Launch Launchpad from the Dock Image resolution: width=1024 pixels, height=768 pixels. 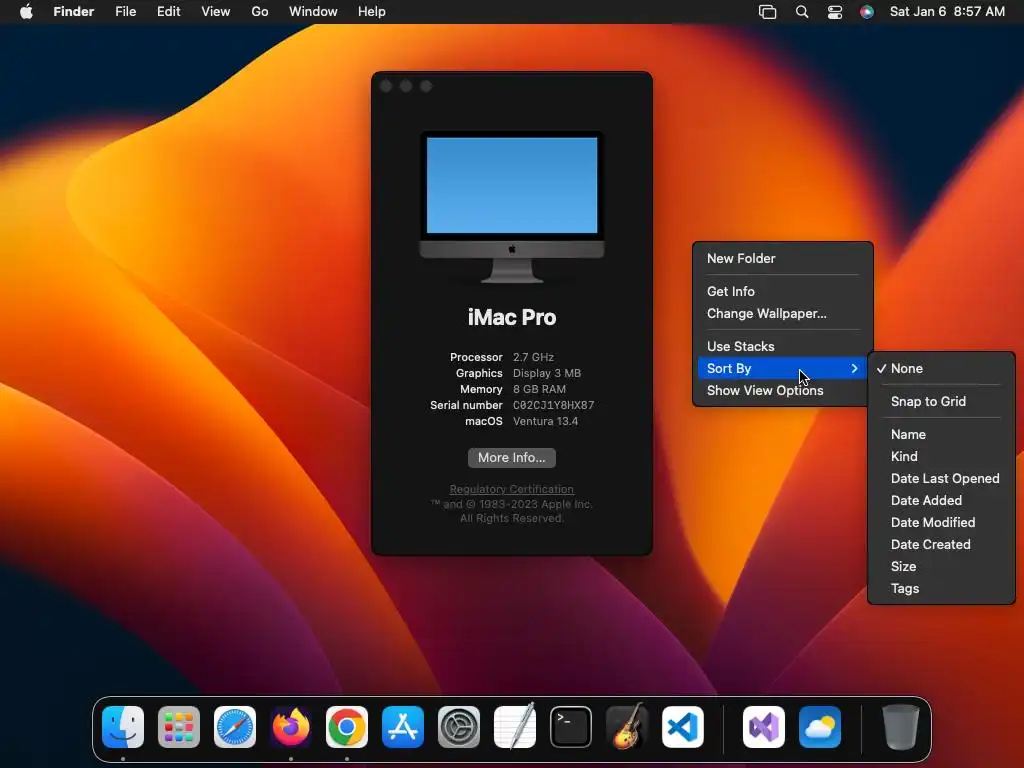pyautogui.click(x=179, y=727)
